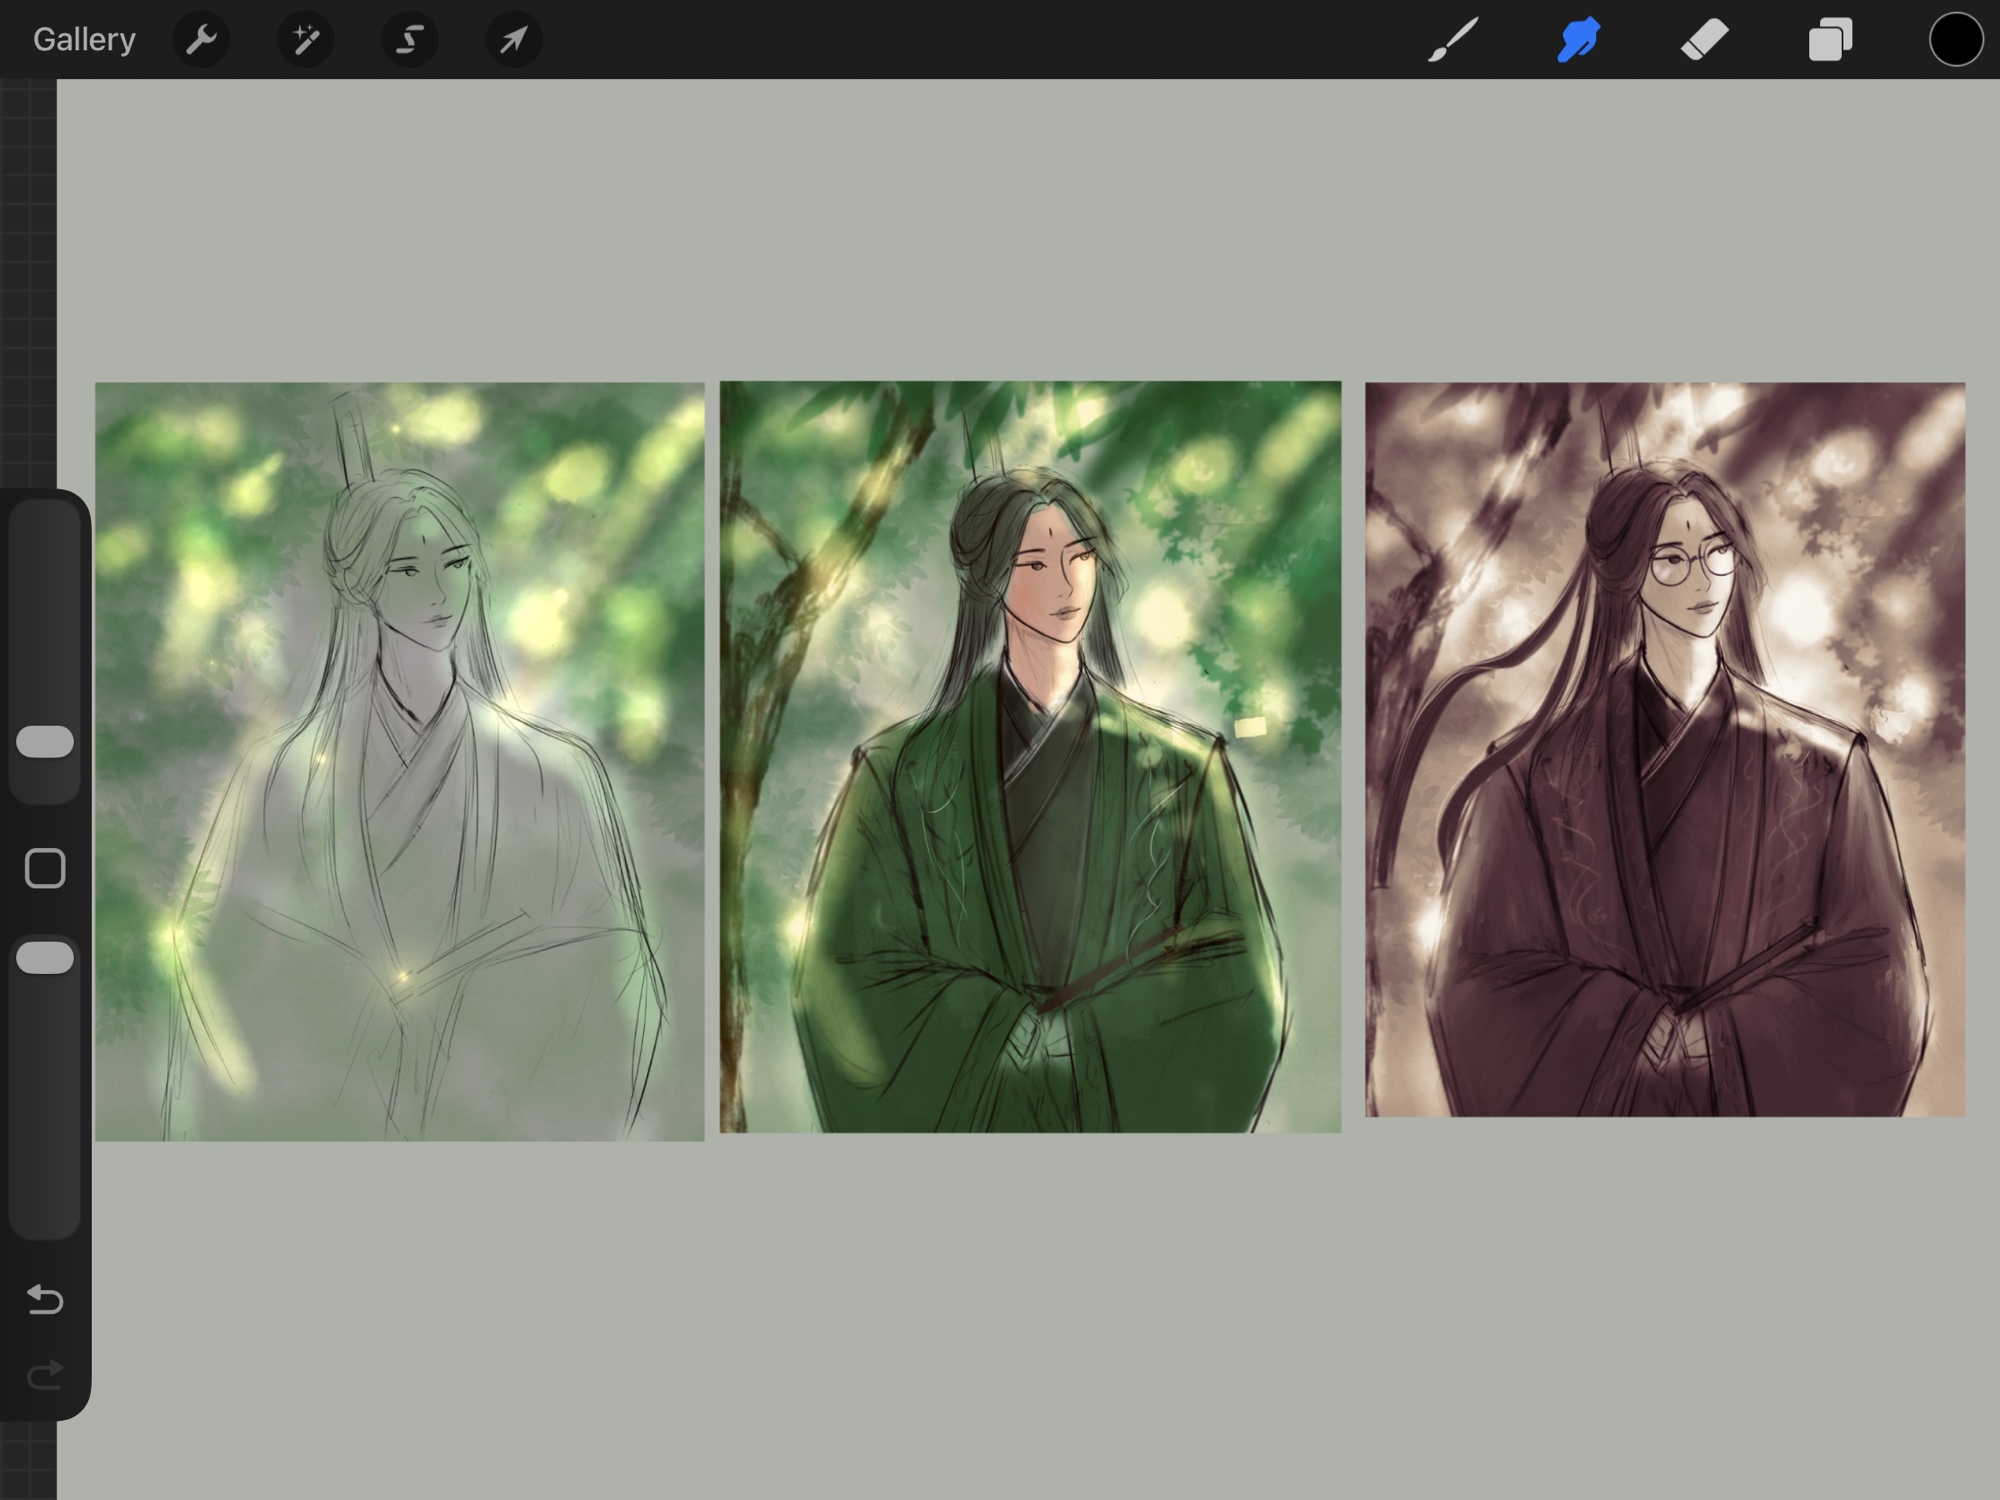
Task: Click the brush size slider handle
Action: pos(45,742)
